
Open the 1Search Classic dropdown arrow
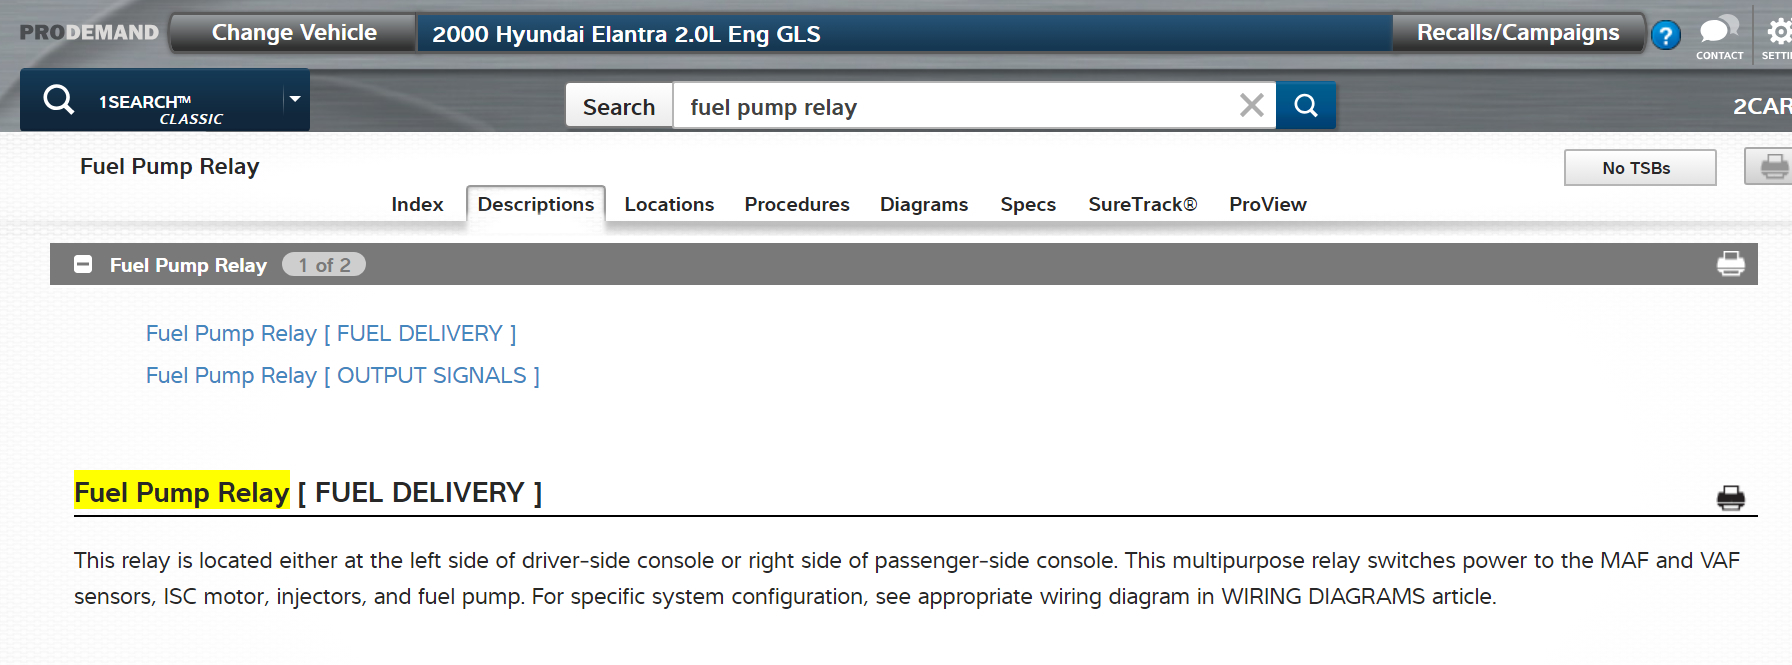pyautogui.click(x=295, y=99)
